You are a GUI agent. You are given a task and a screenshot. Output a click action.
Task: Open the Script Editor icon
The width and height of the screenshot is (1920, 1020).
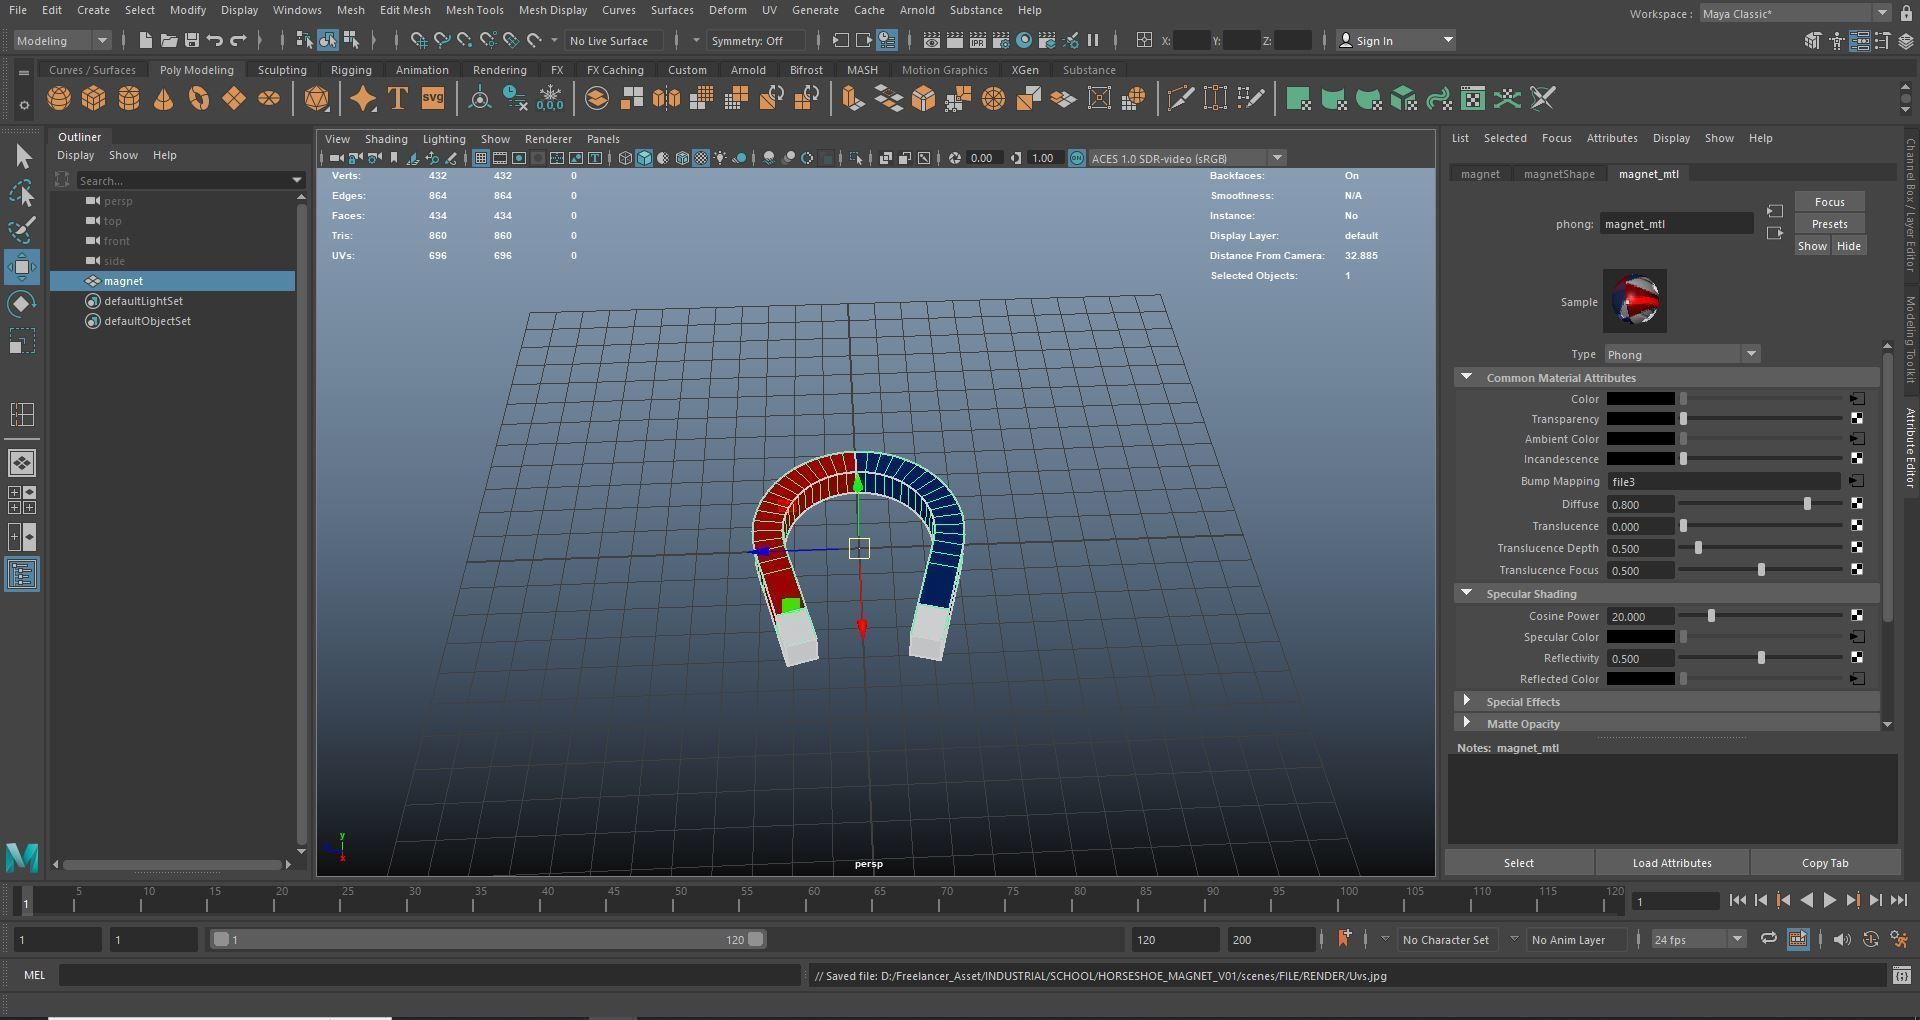point(1902,975)
